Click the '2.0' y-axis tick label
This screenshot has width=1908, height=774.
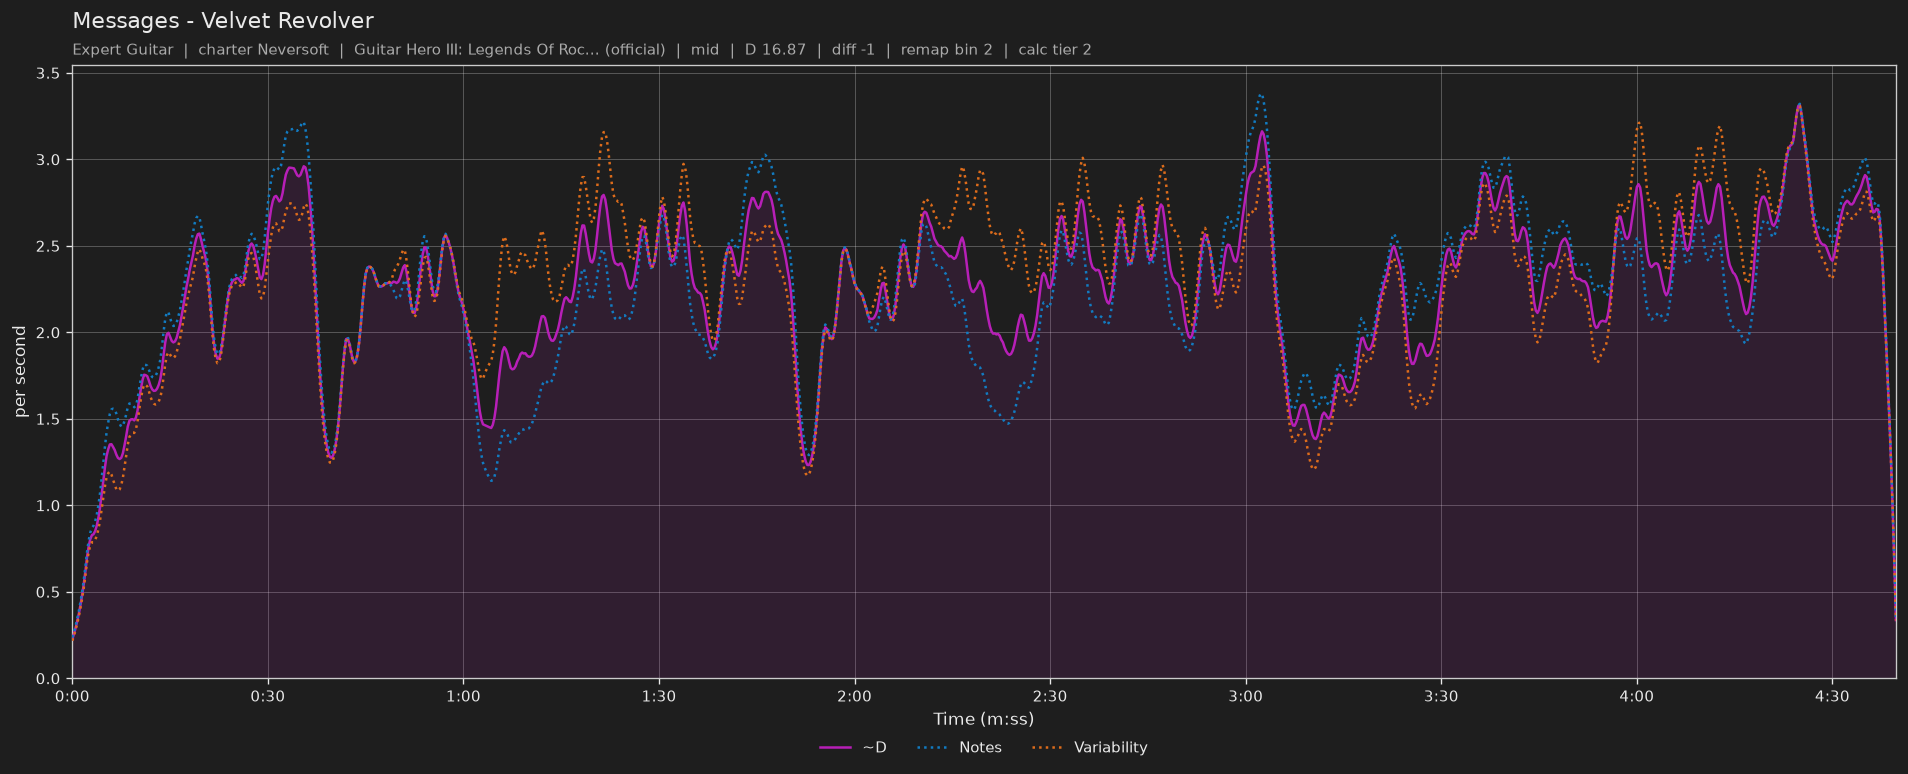(48, 333)
